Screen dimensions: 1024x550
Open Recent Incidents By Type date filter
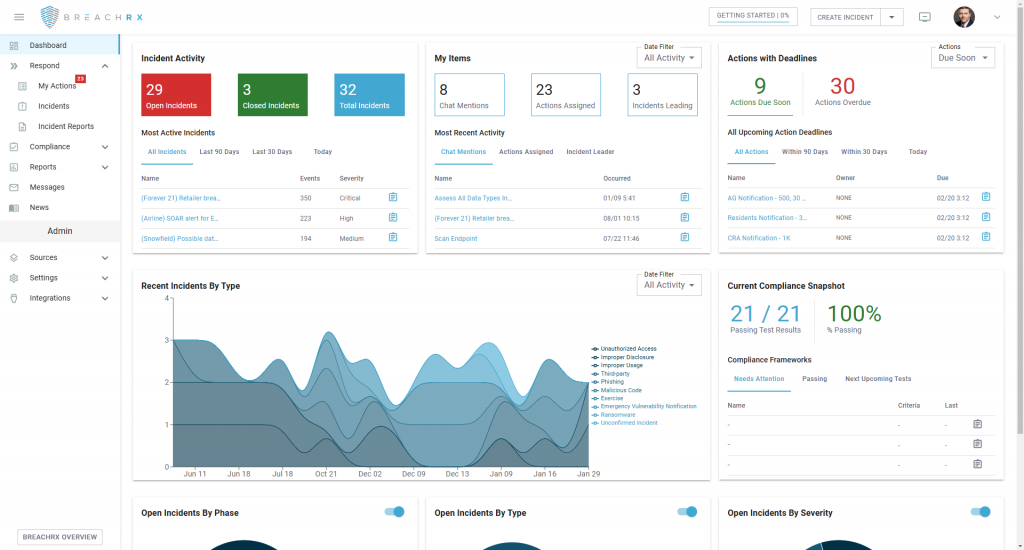pyautogui.click(x=669, y=285)
